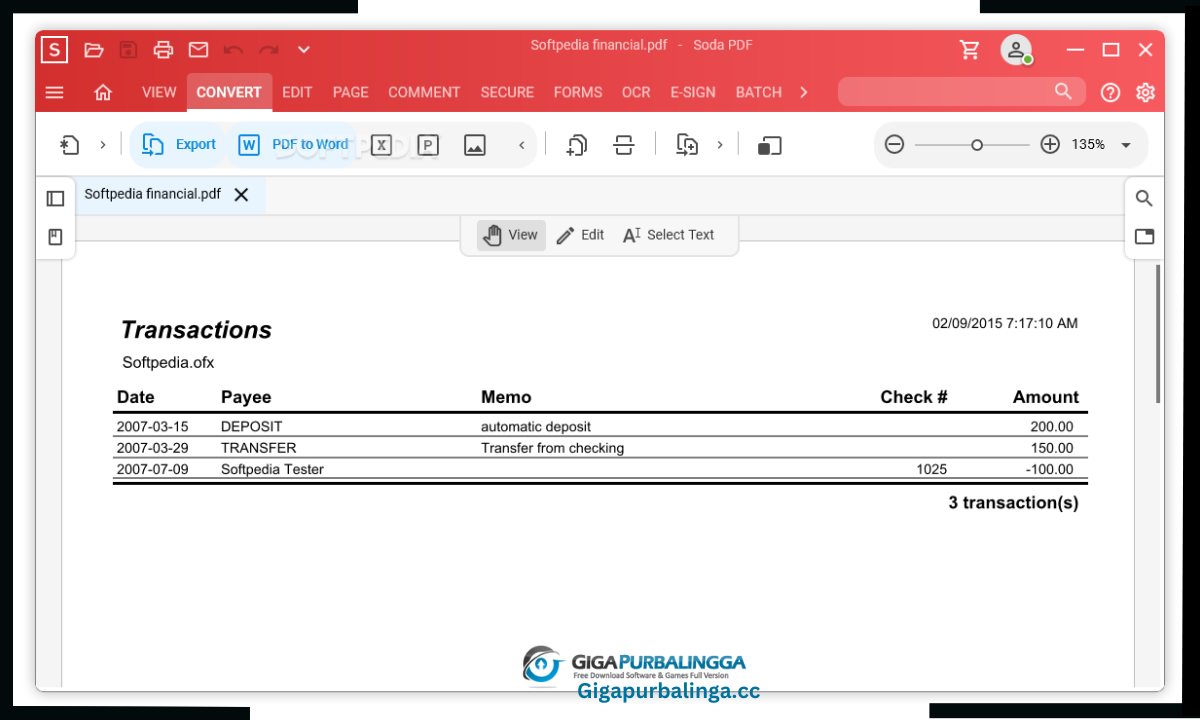Open file using the folder icon
The width and height of the screenshot is (1200, 720).
[94, 49]
